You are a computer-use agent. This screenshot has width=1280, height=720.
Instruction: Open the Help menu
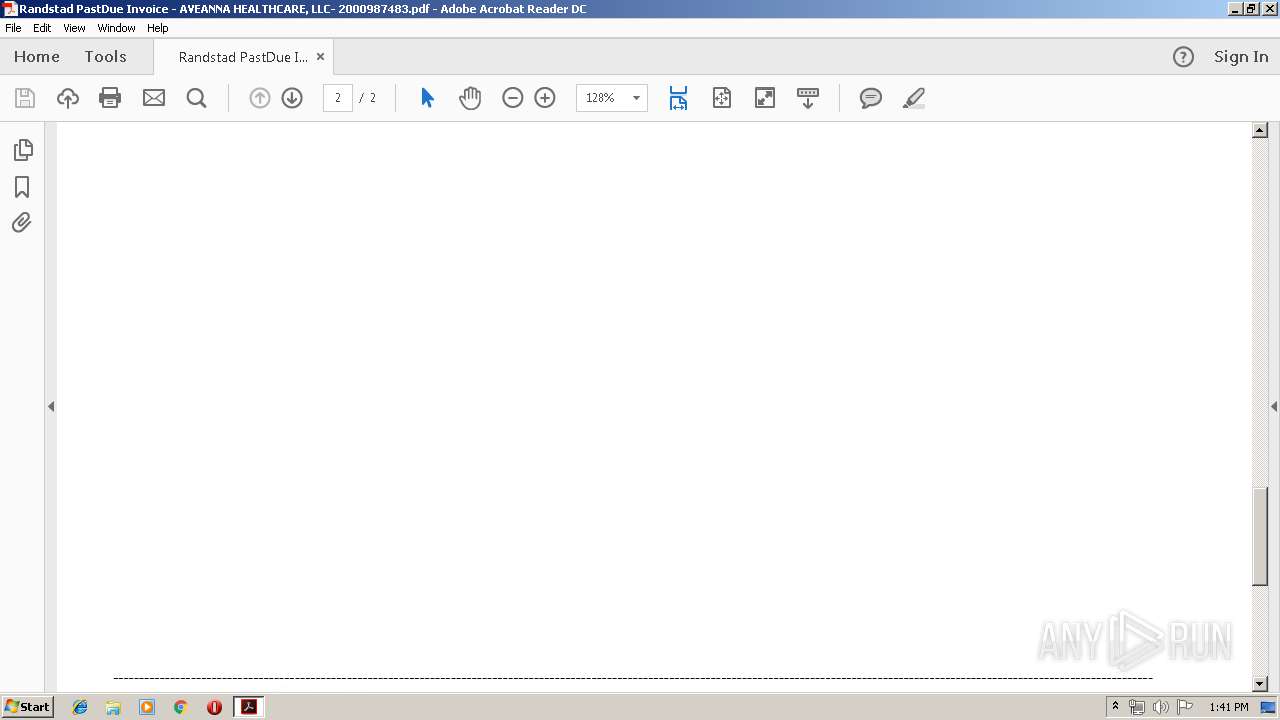point(158,28)
